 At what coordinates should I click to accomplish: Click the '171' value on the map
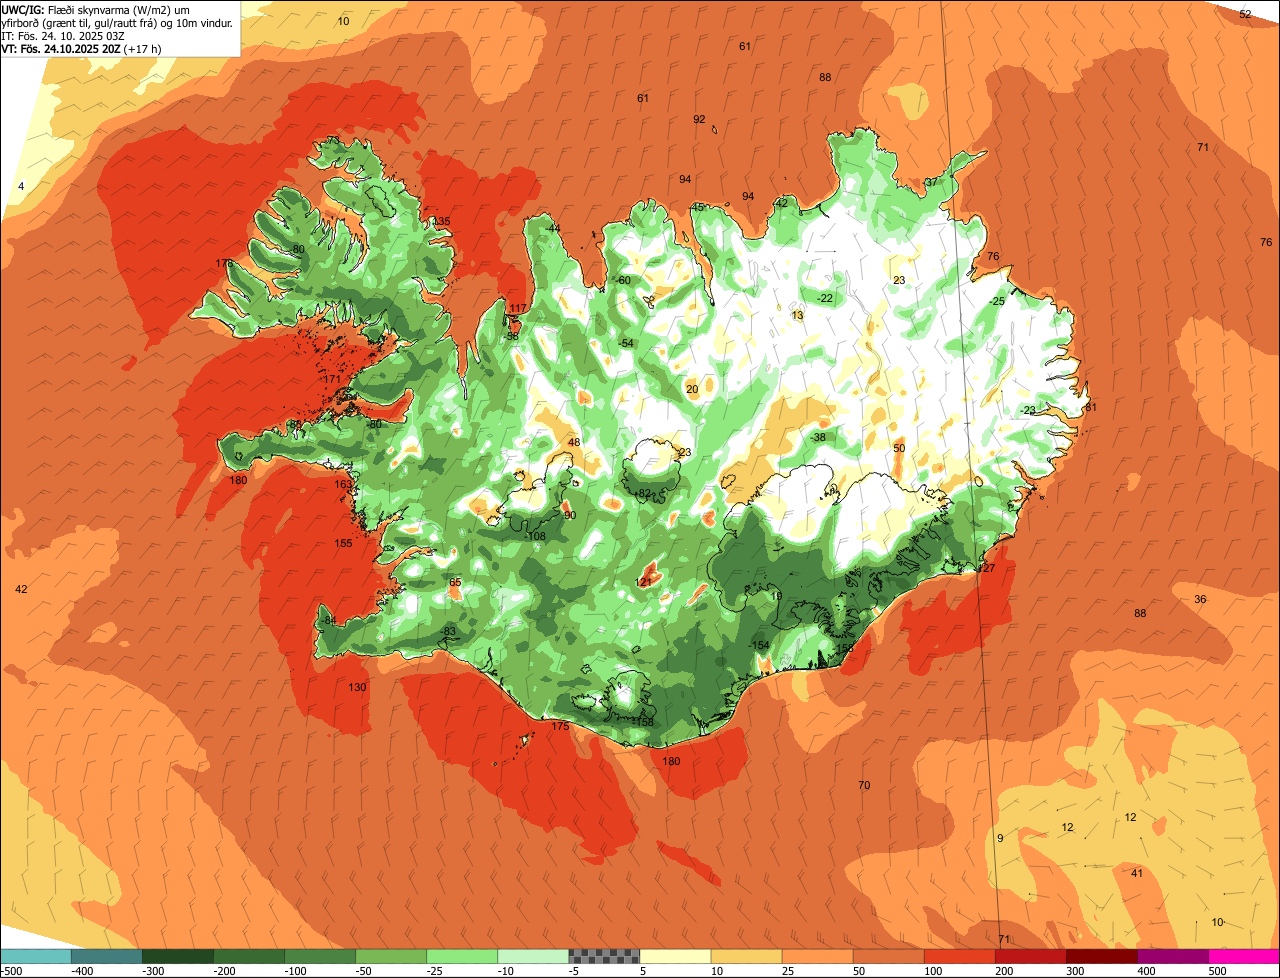(x=333, y=380)
